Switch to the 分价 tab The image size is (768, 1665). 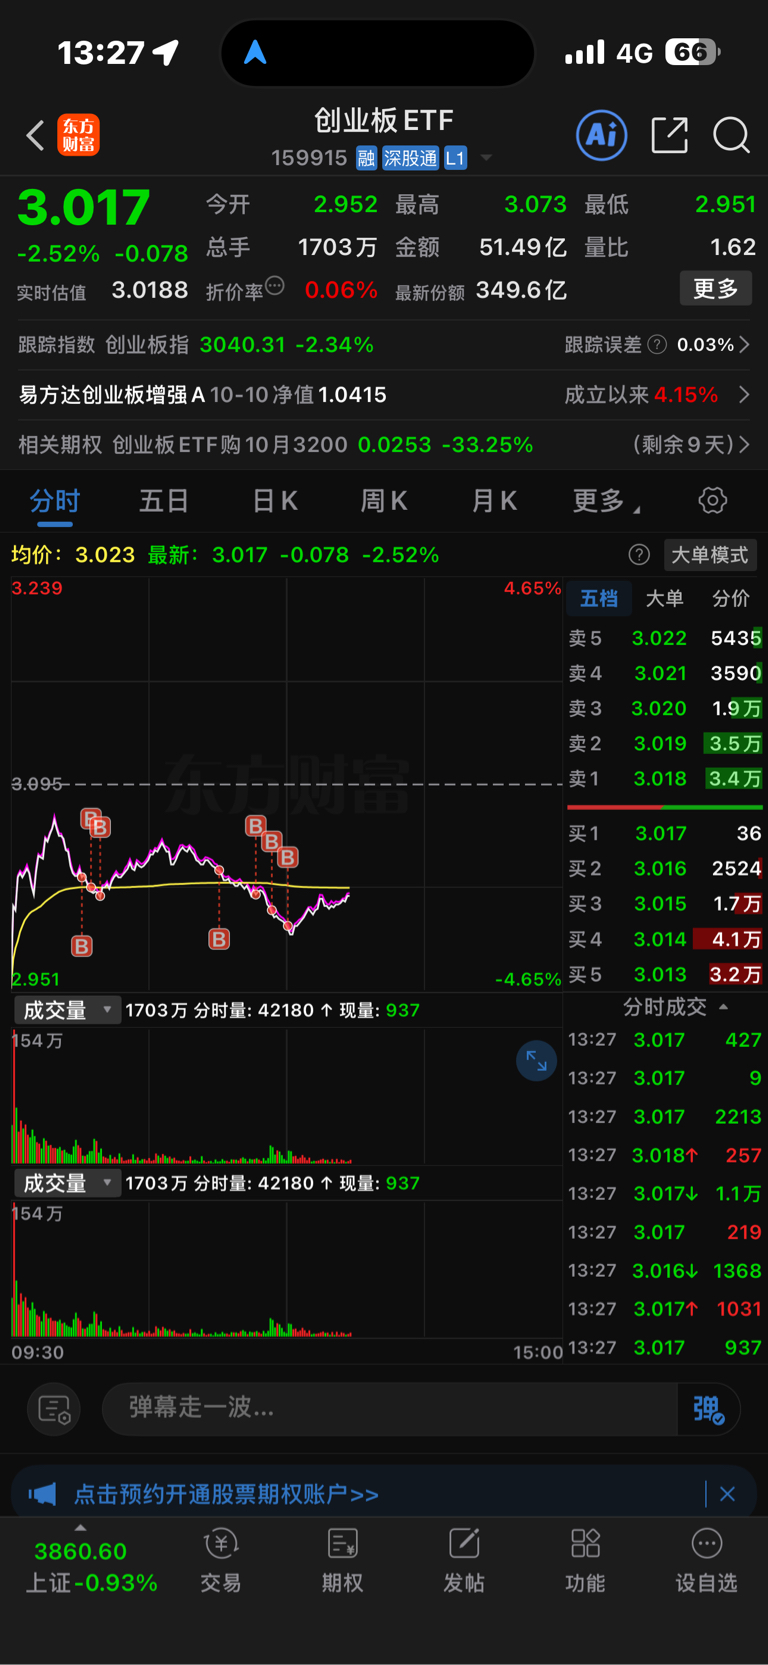point(731,599)
